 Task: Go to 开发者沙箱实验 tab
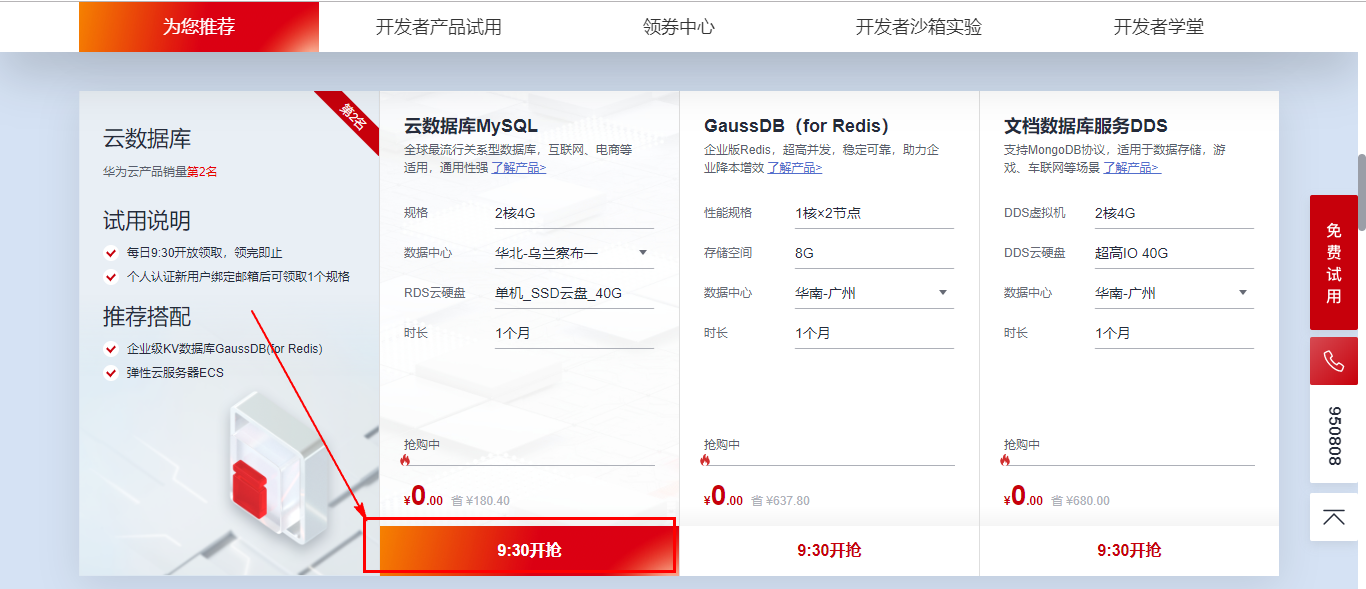[919, 27]
